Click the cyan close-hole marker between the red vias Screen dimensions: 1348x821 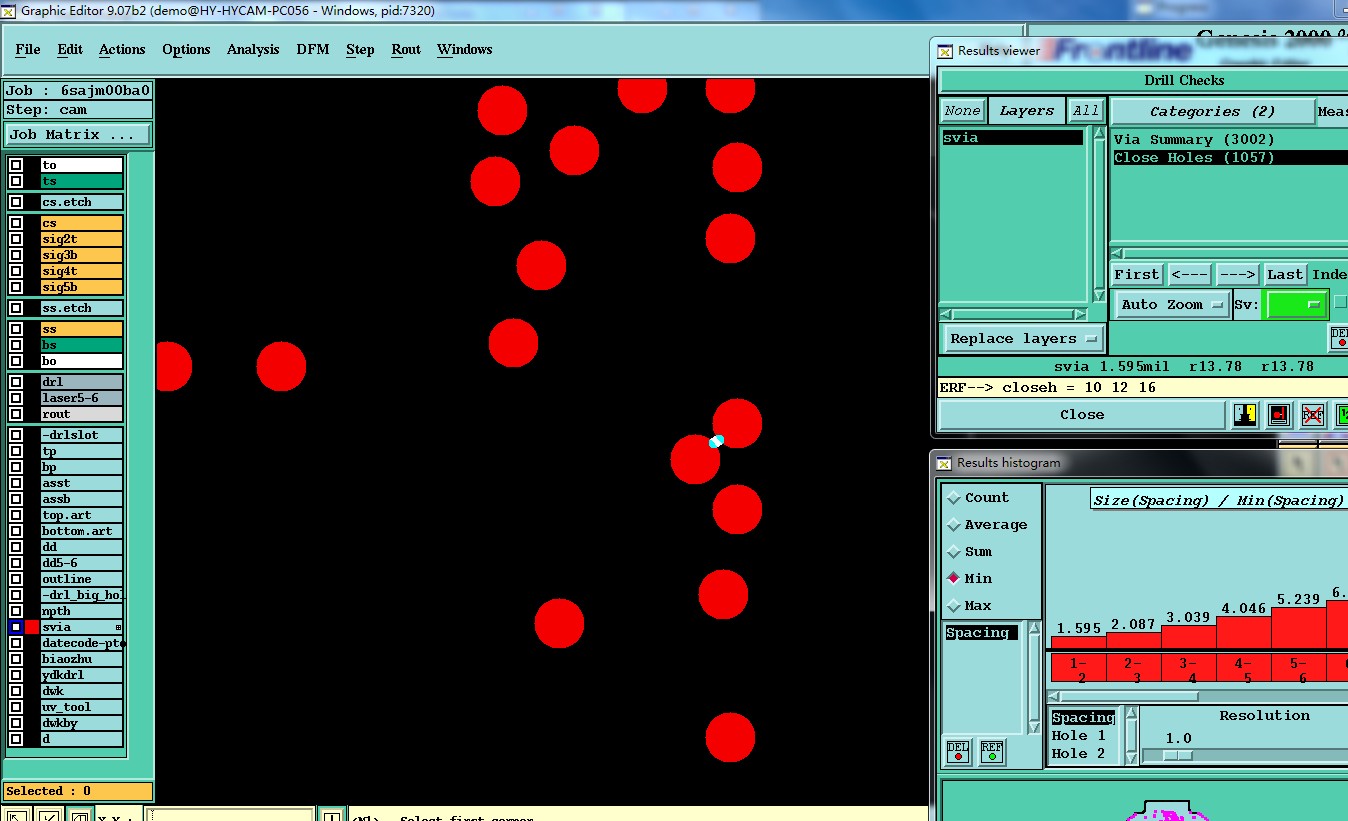tap(716, 441)
